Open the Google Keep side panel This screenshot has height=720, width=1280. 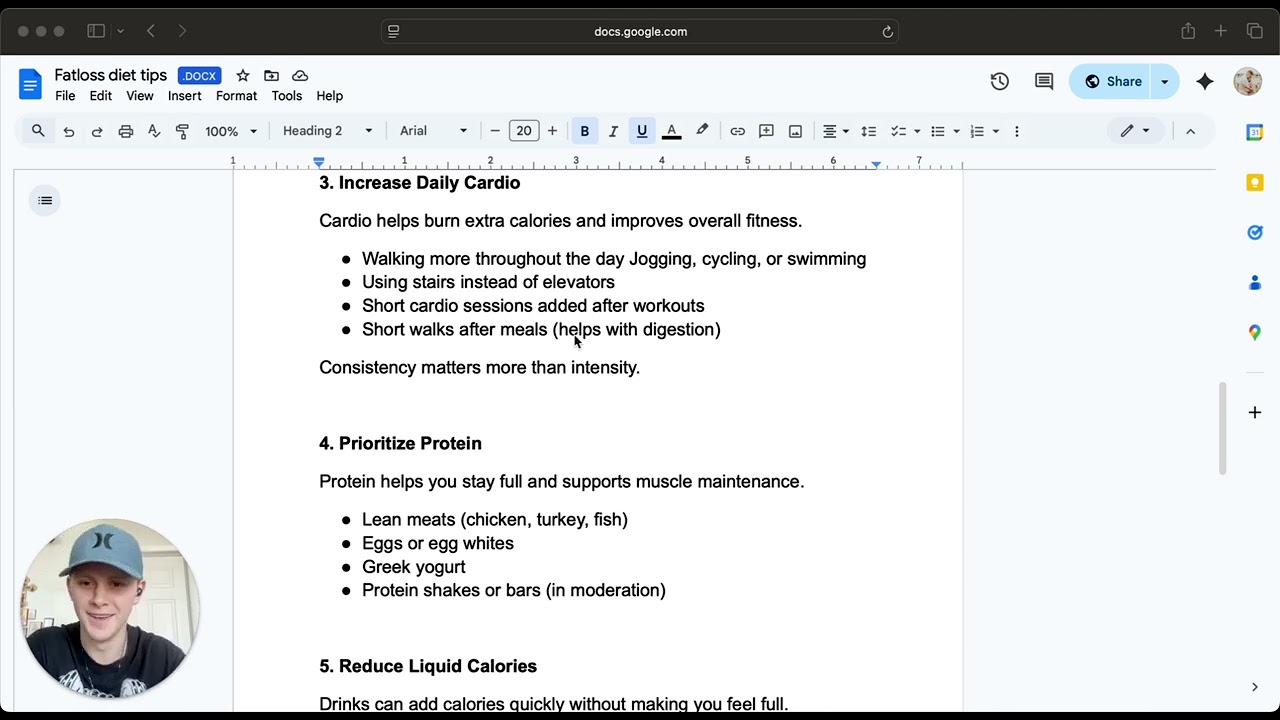click(1255, 182)
